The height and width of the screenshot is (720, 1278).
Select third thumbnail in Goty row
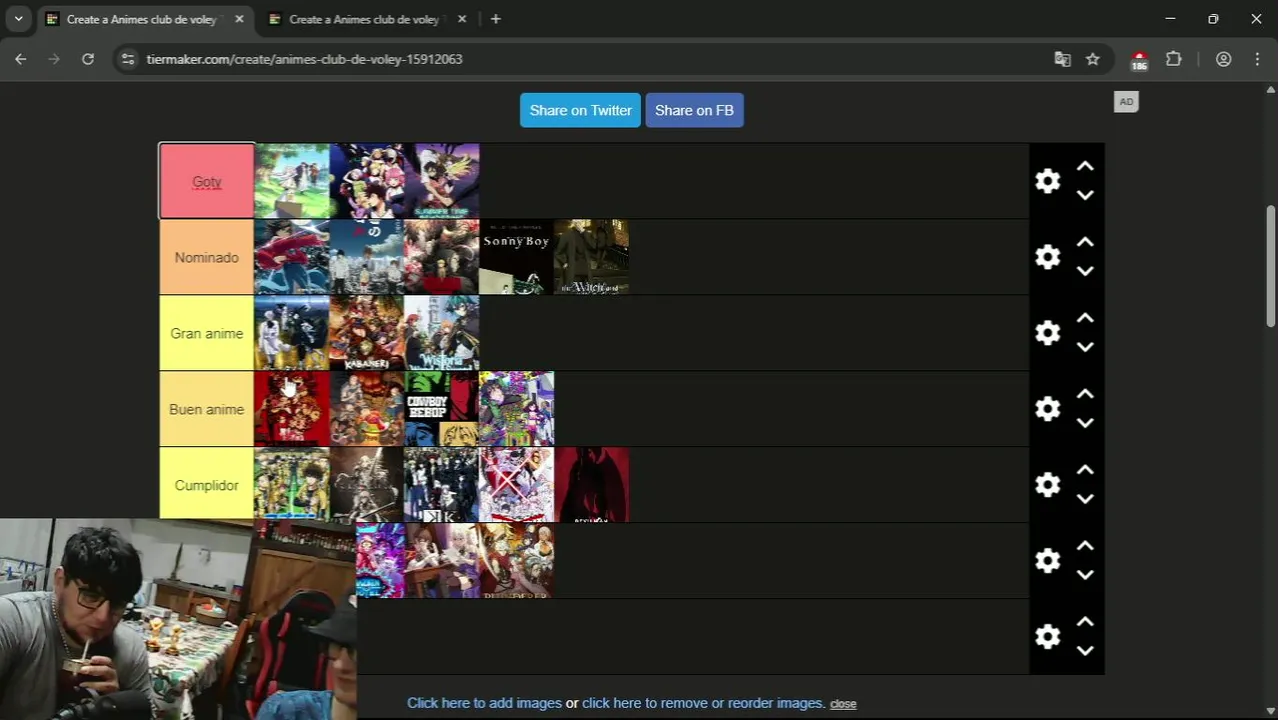pos(441,181)
